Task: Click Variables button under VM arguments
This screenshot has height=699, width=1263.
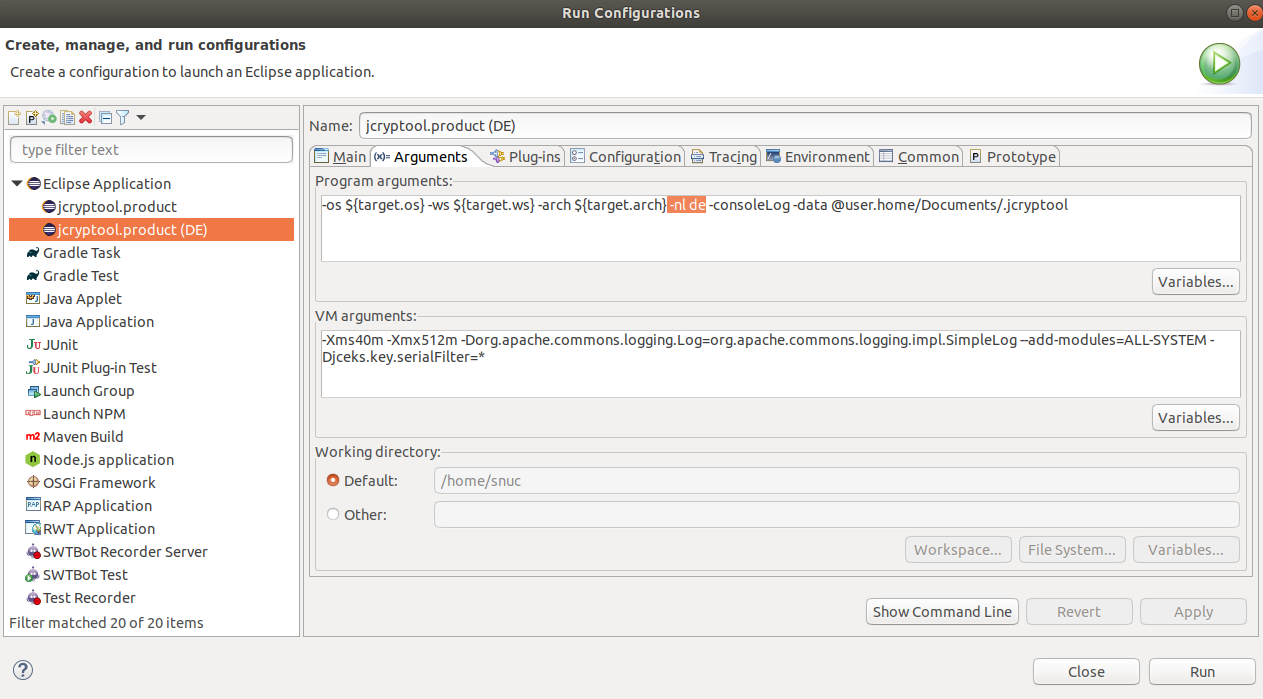Action: (x=1196, y=417)
